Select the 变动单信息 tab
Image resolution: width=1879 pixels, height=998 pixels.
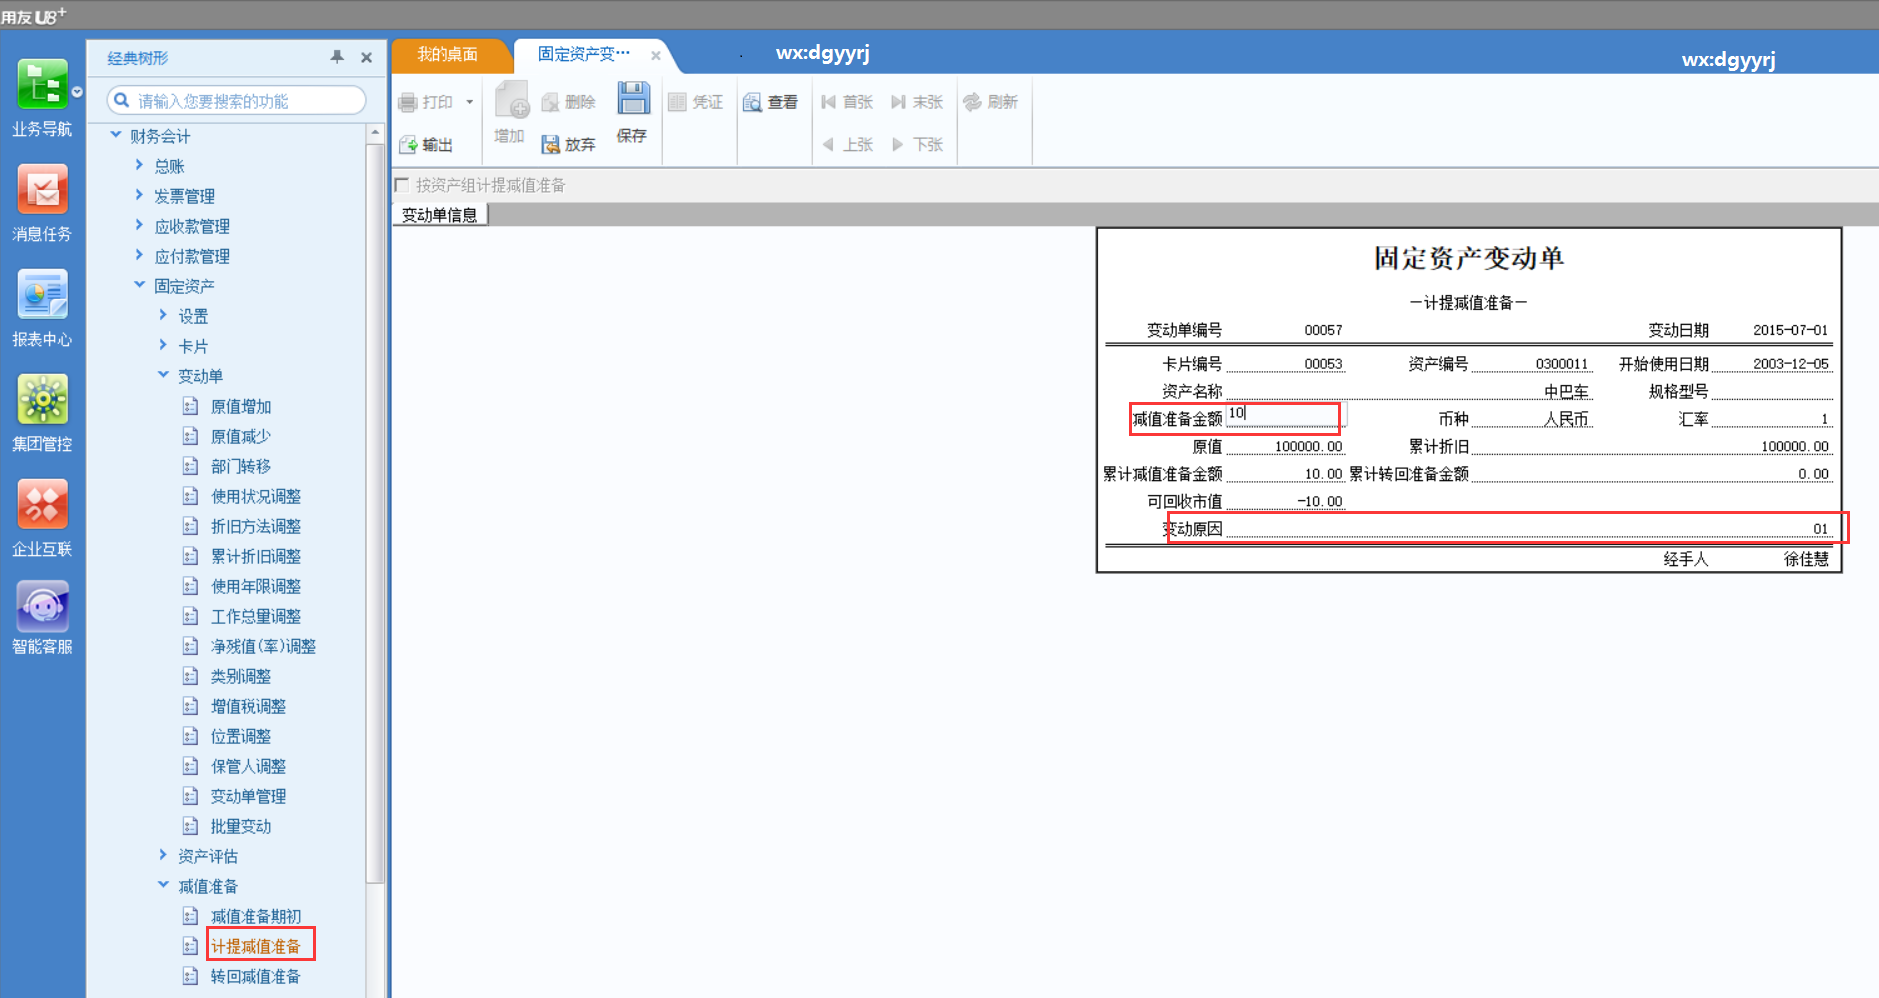(x=440, y=214)
